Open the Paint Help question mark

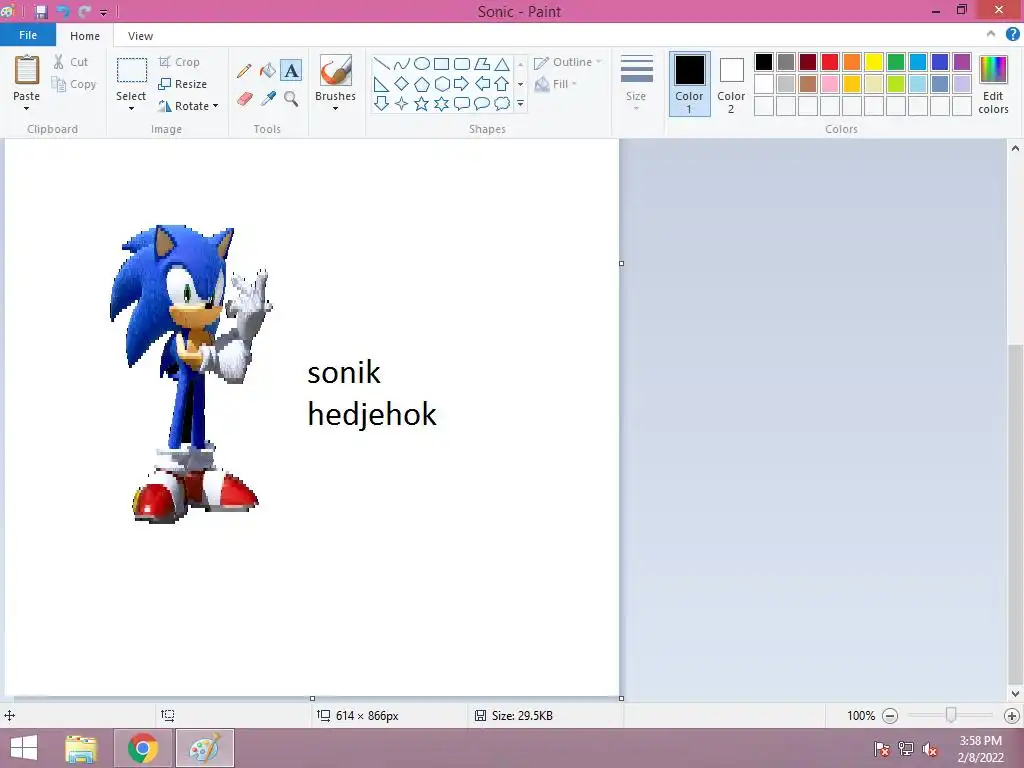(1012, 35)
